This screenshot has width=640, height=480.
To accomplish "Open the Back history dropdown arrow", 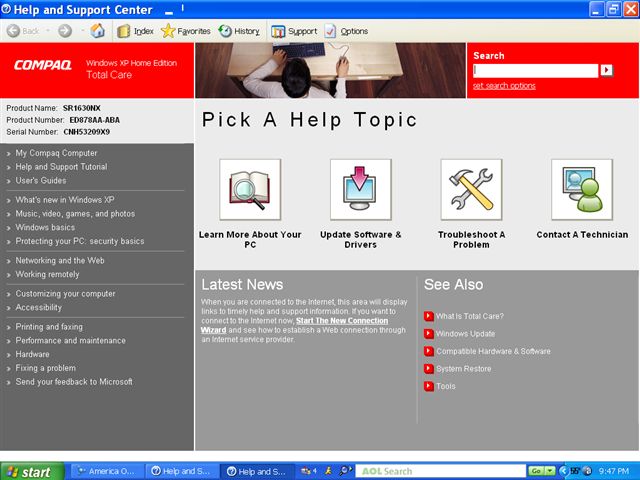I will click(47, 31).
